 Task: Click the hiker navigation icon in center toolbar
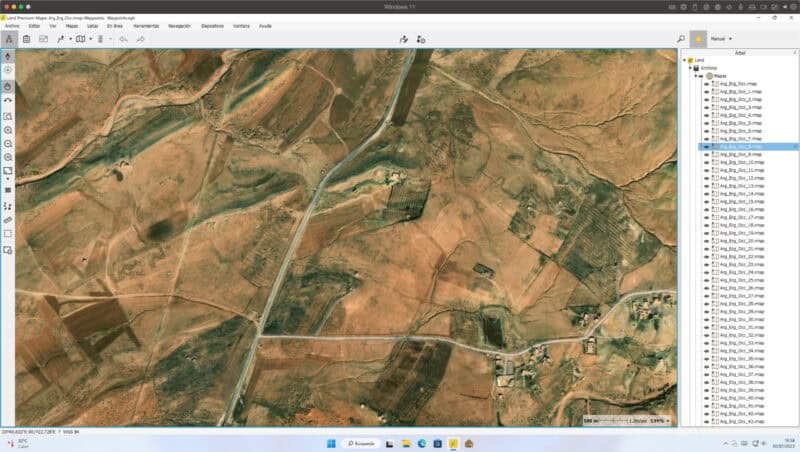404,39
